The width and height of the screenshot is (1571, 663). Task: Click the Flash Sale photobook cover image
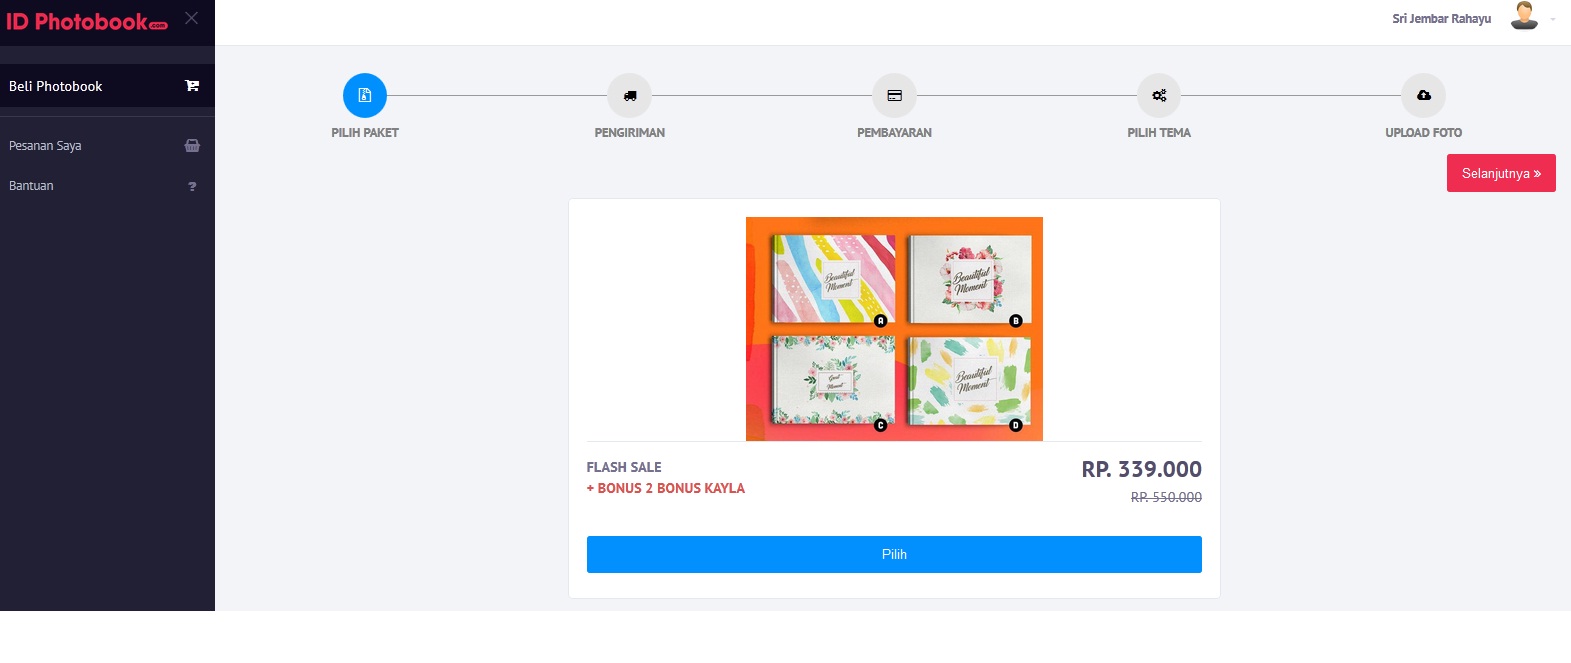click(894, 329)
